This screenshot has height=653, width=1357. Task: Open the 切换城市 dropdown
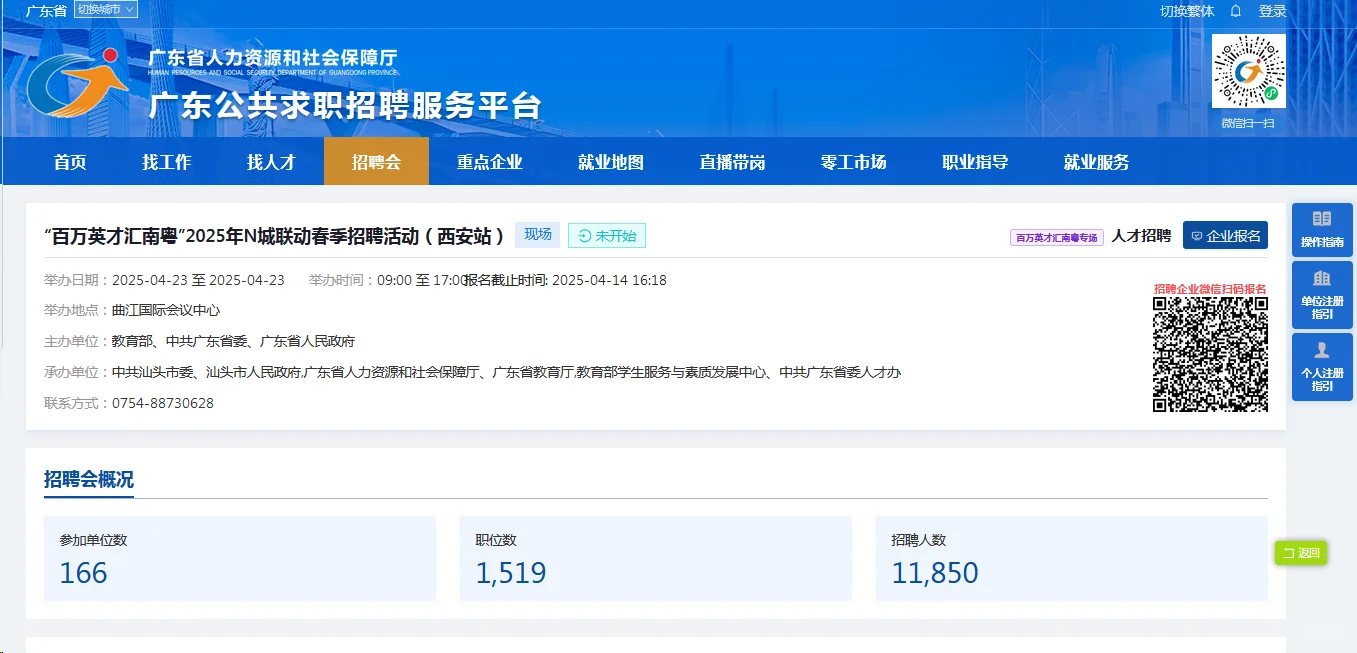pos(105,9)
